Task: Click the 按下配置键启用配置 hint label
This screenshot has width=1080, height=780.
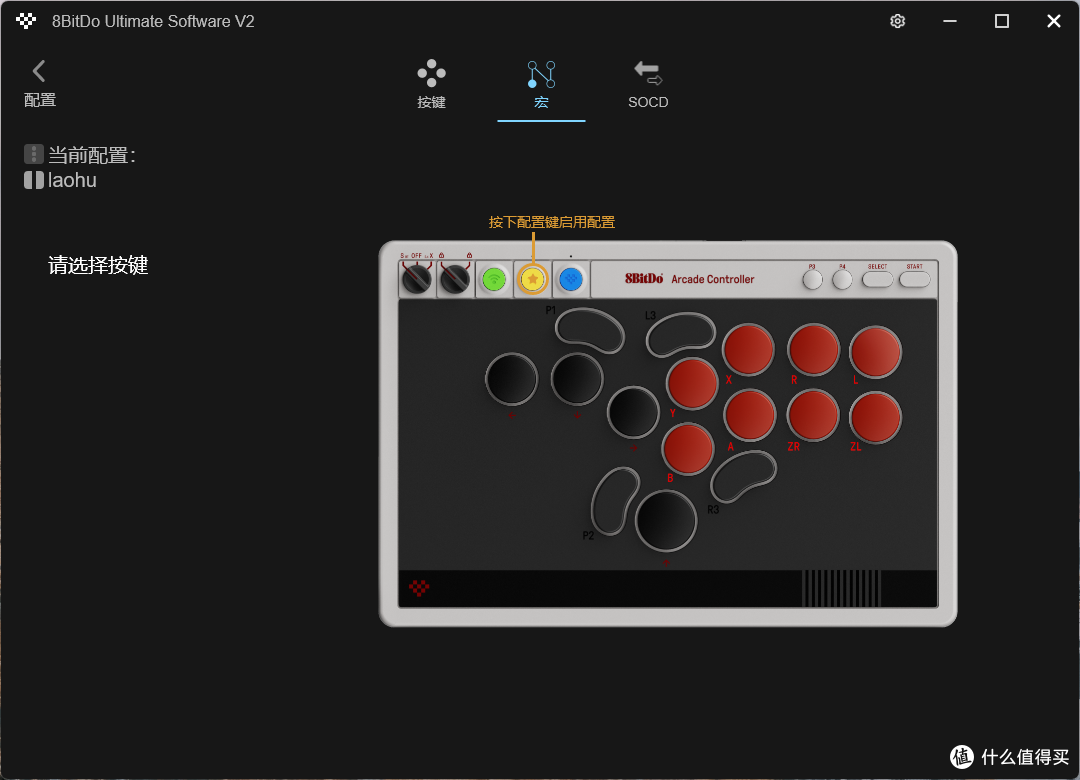Action: point(552,222)
